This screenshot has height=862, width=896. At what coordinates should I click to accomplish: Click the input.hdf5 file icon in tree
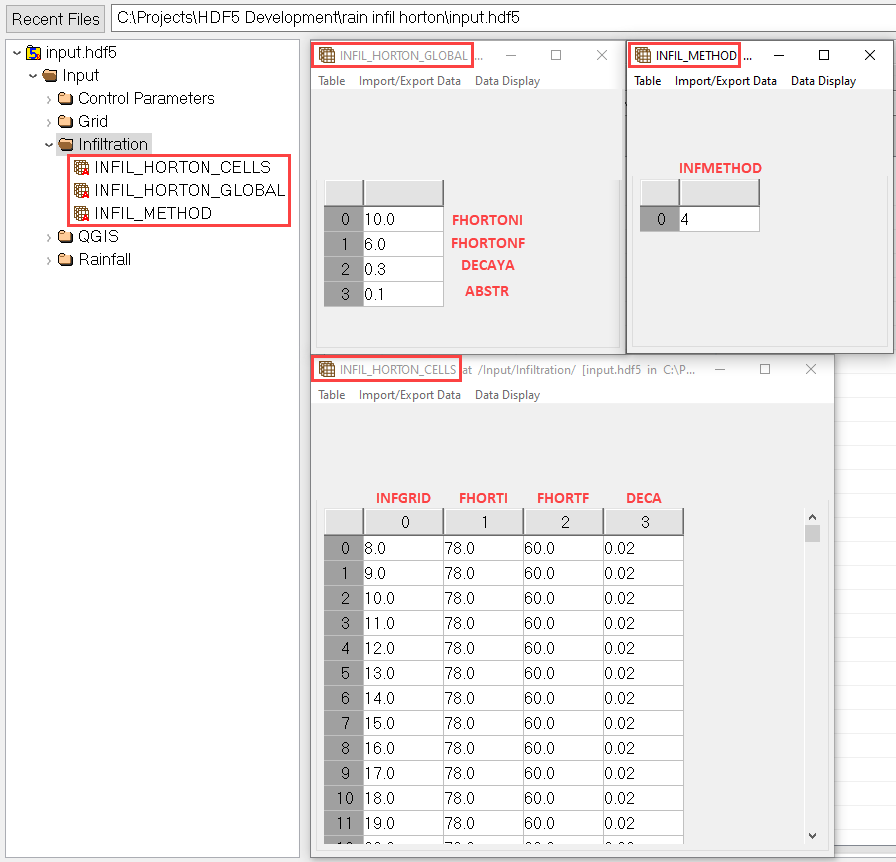[x=33, y=52]
